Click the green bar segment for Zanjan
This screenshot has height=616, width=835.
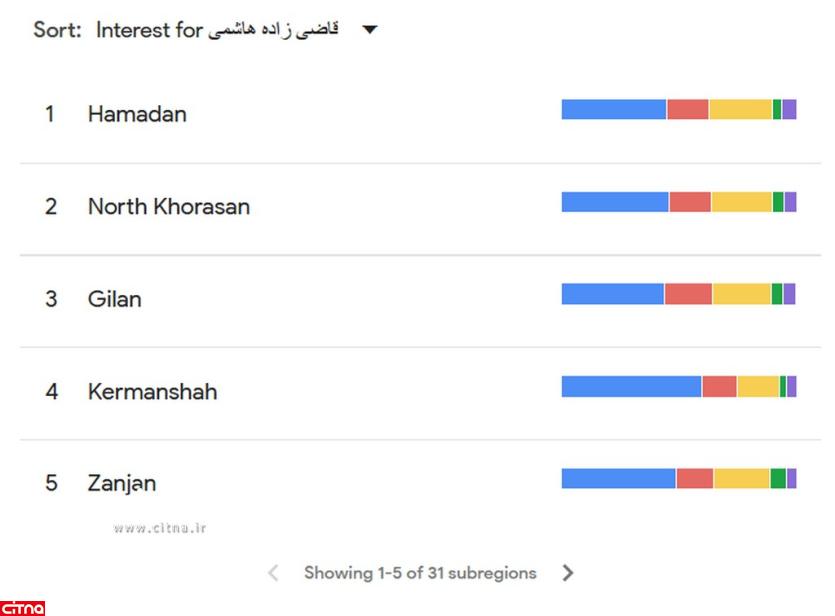[778, 478]
